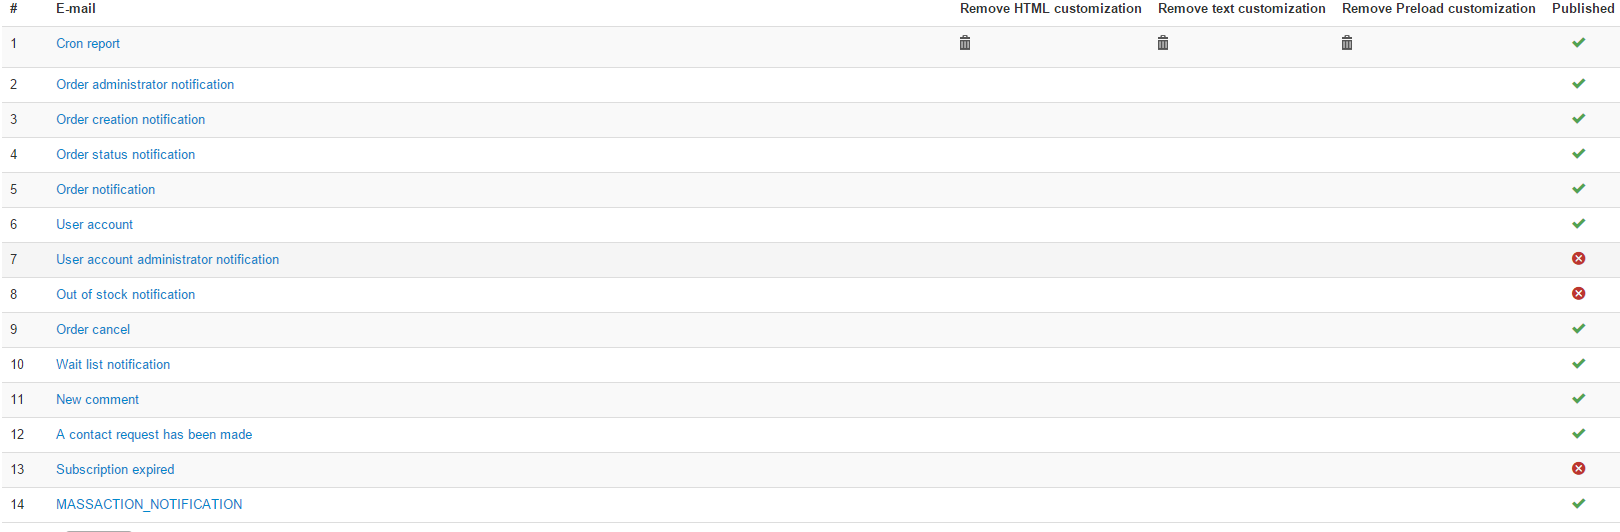Open Order creation notification email
This screenshot has height=532, width=1620.
(x=130, y=120)
